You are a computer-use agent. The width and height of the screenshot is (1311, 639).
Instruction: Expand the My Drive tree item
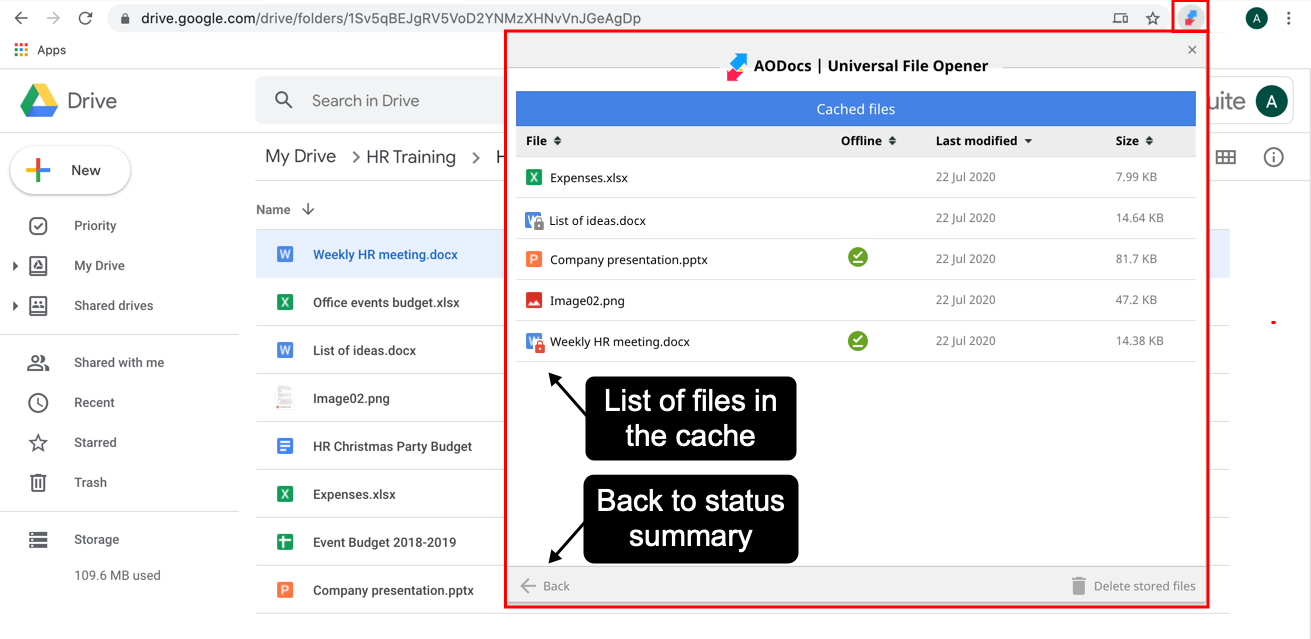15,266
